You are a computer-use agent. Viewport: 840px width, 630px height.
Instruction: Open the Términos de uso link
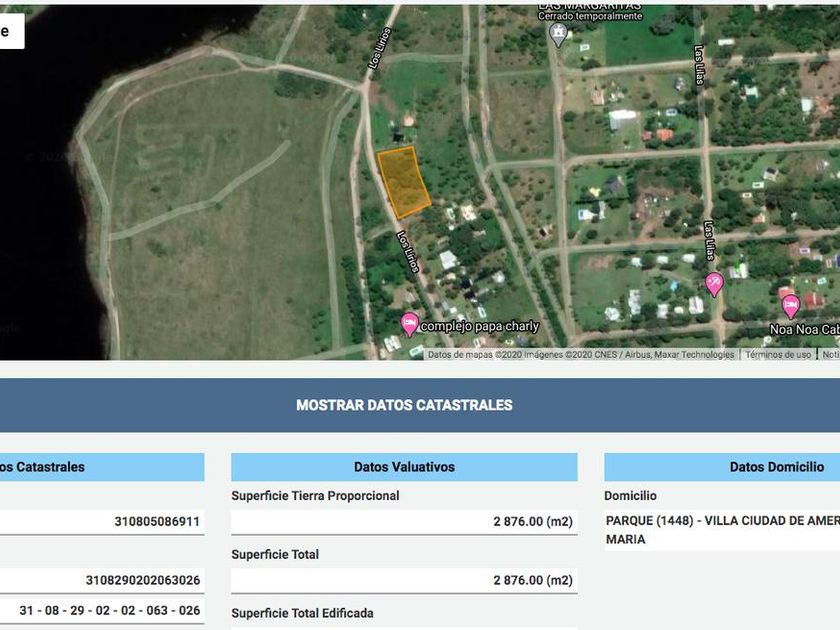tap(778, 355)
